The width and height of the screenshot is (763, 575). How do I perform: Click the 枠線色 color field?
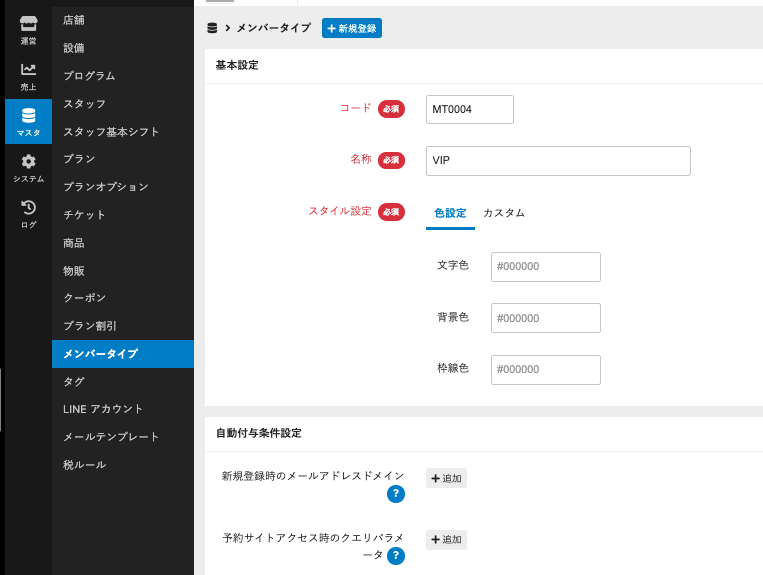click(545, 370)
